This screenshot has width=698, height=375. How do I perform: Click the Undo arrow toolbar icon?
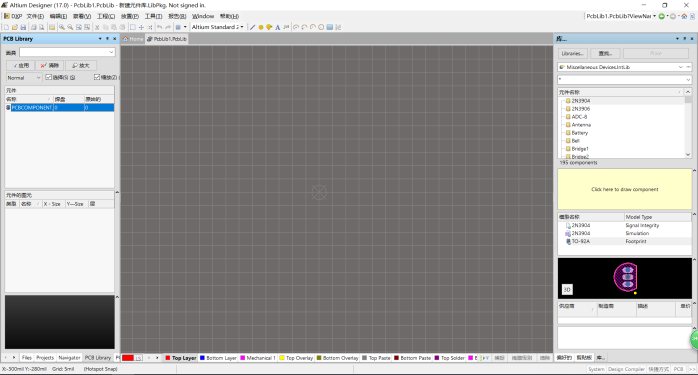pyautogui.click(x=159, y=27)
